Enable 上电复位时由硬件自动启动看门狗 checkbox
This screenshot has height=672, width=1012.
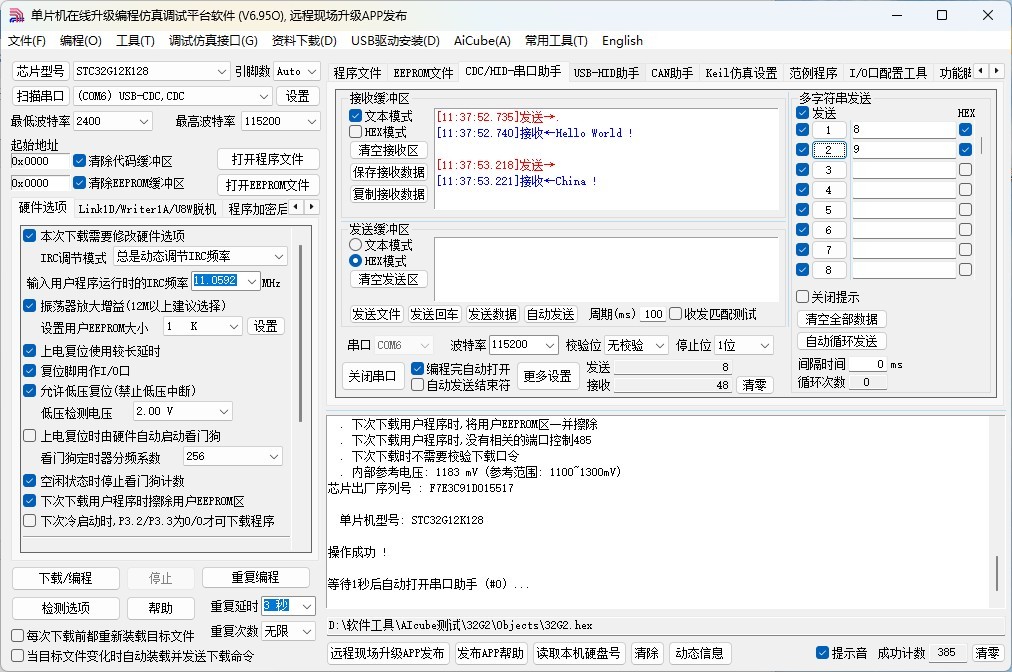(30, 436)
